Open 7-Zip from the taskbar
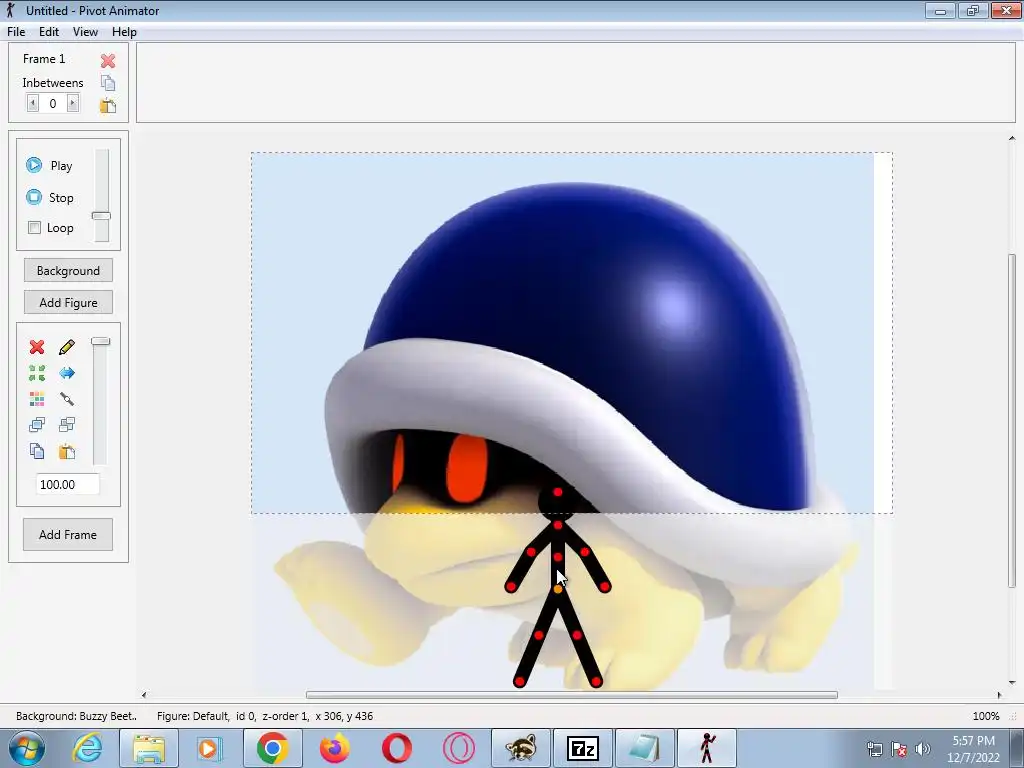 (x=583, y=748)
